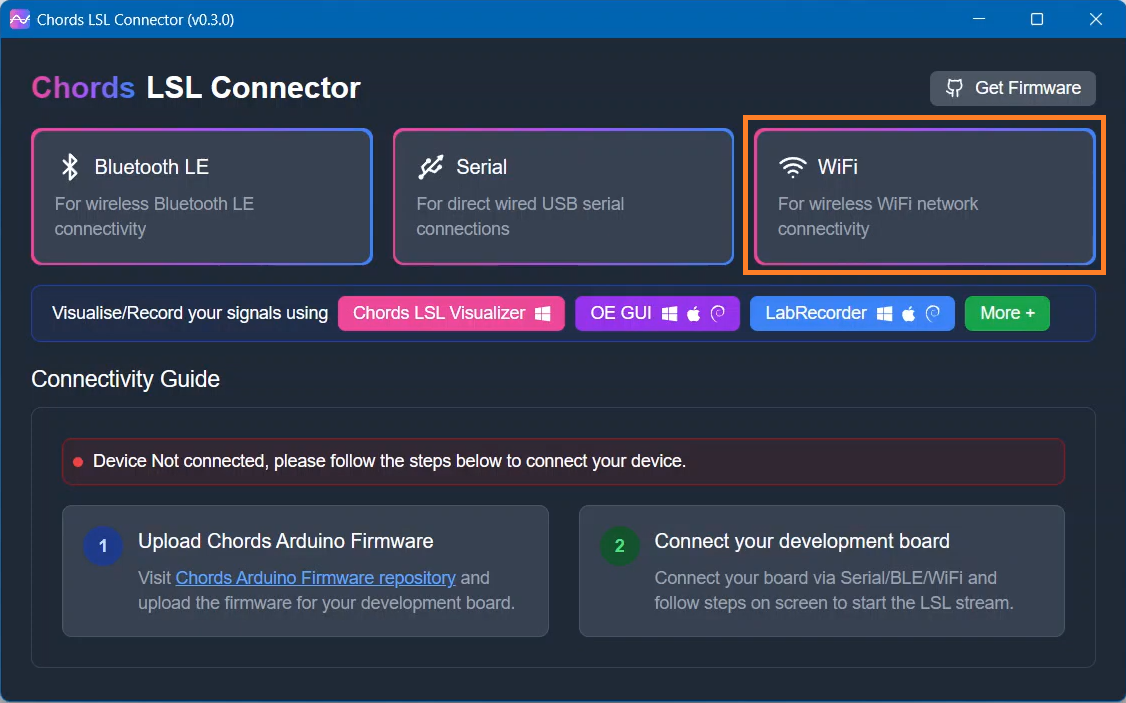Click the Apple logo on LabRecorder button

(908, 314)
